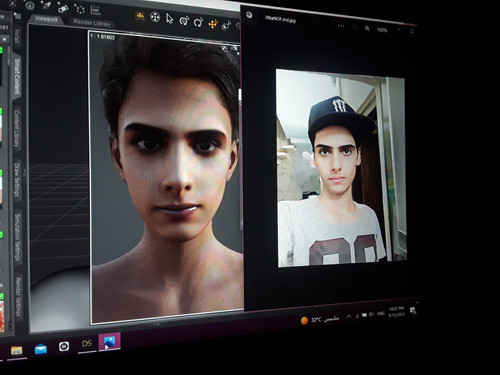The width and height of the screenshot is (500, 375).
Task: Select the Scale tool icon
Action: pyautogui.click(x=226, y=25)
